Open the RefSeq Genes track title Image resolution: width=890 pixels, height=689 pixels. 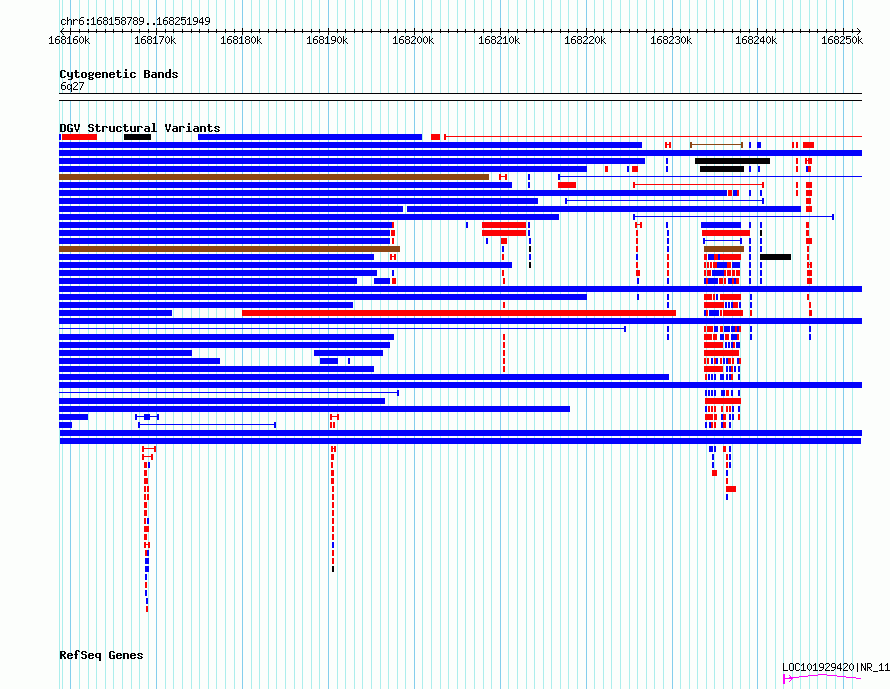click(101, 655)
